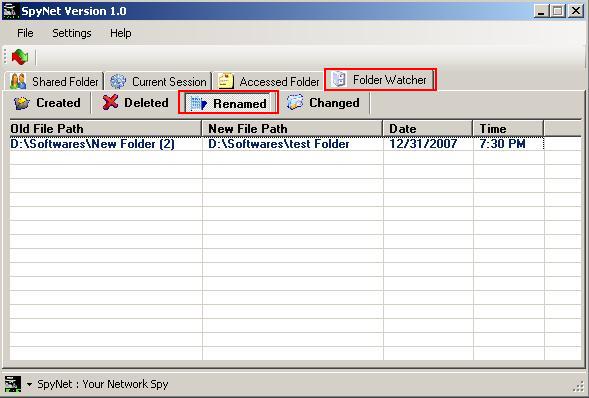Open the status bar dropdown arrow
This screenshot has height=398, width=589.
[29, 384]
